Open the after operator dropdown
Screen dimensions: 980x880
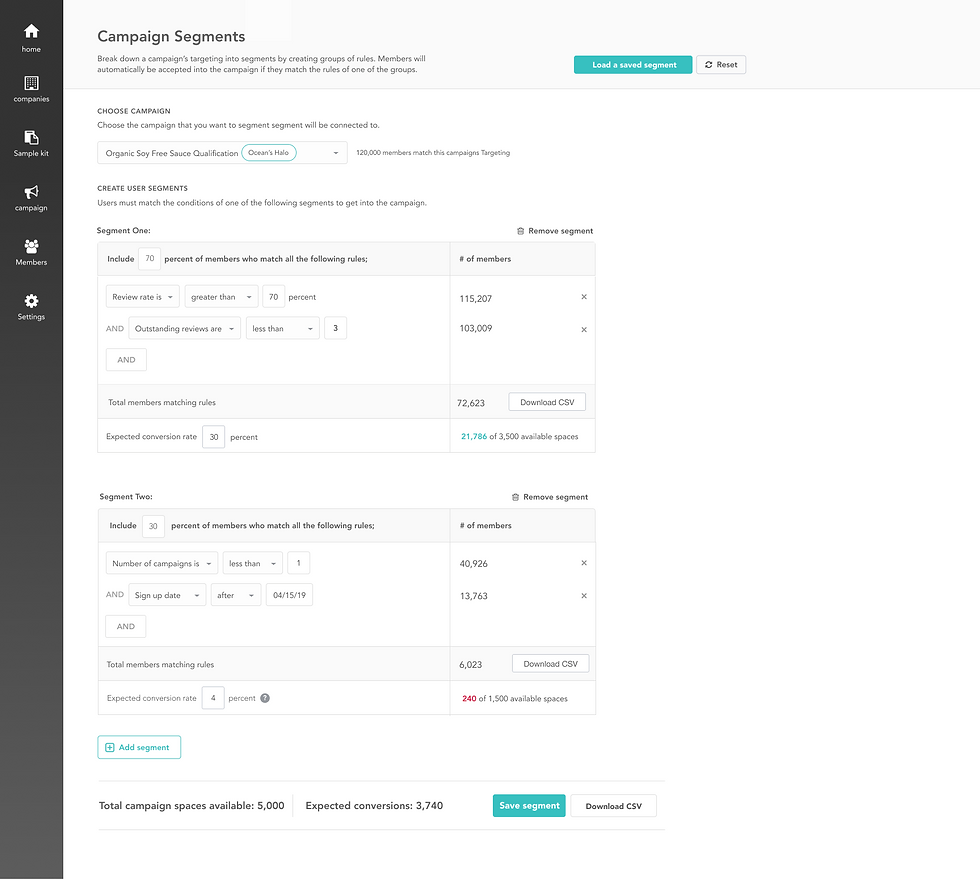coord(236,595)
